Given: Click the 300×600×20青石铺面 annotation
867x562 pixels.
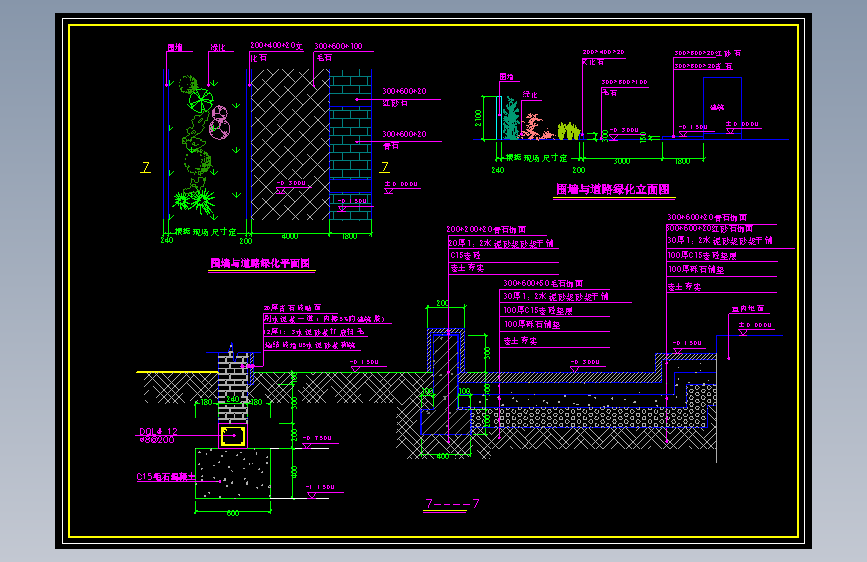Looking at the screenshot, I should (707, 217).
